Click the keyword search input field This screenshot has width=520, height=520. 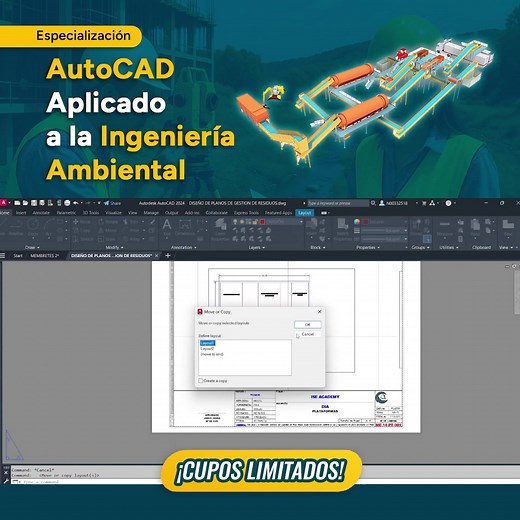tap(338, 203)
